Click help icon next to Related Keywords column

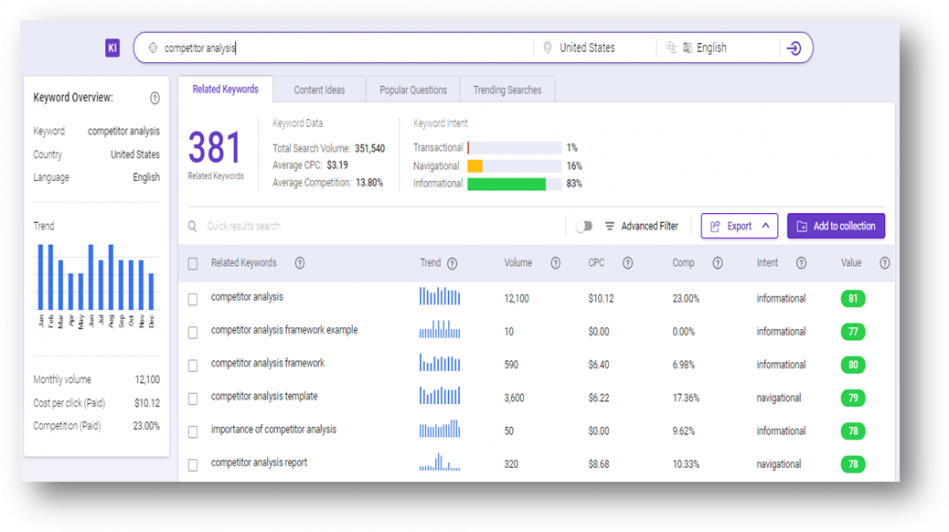(x=300, y=263)
